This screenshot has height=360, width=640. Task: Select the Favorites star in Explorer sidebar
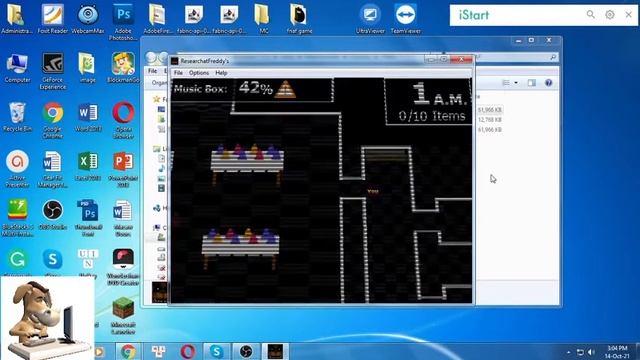(156, 99)
